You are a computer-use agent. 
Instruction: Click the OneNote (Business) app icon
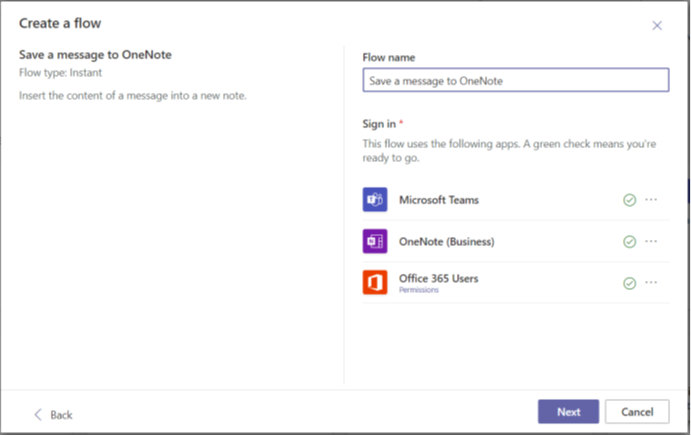click(375, 241)
